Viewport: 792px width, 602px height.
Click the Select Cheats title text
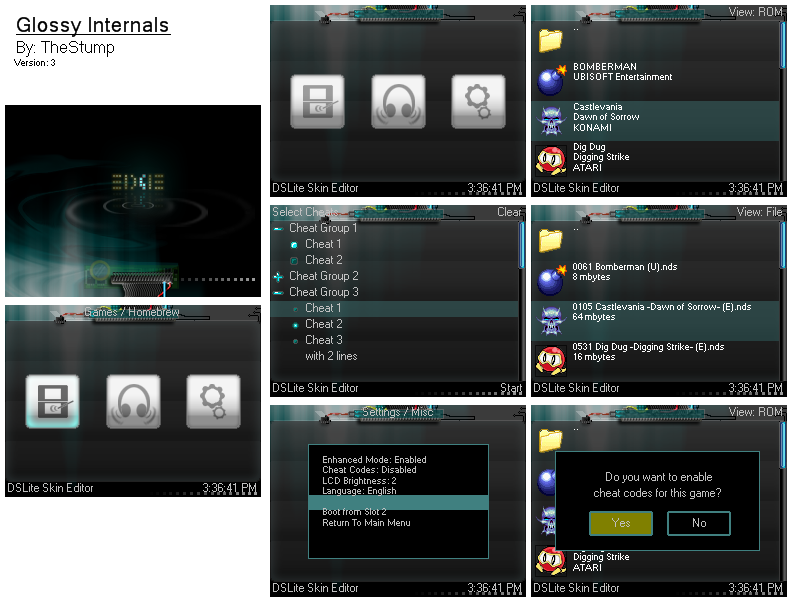tap(305, 212)
